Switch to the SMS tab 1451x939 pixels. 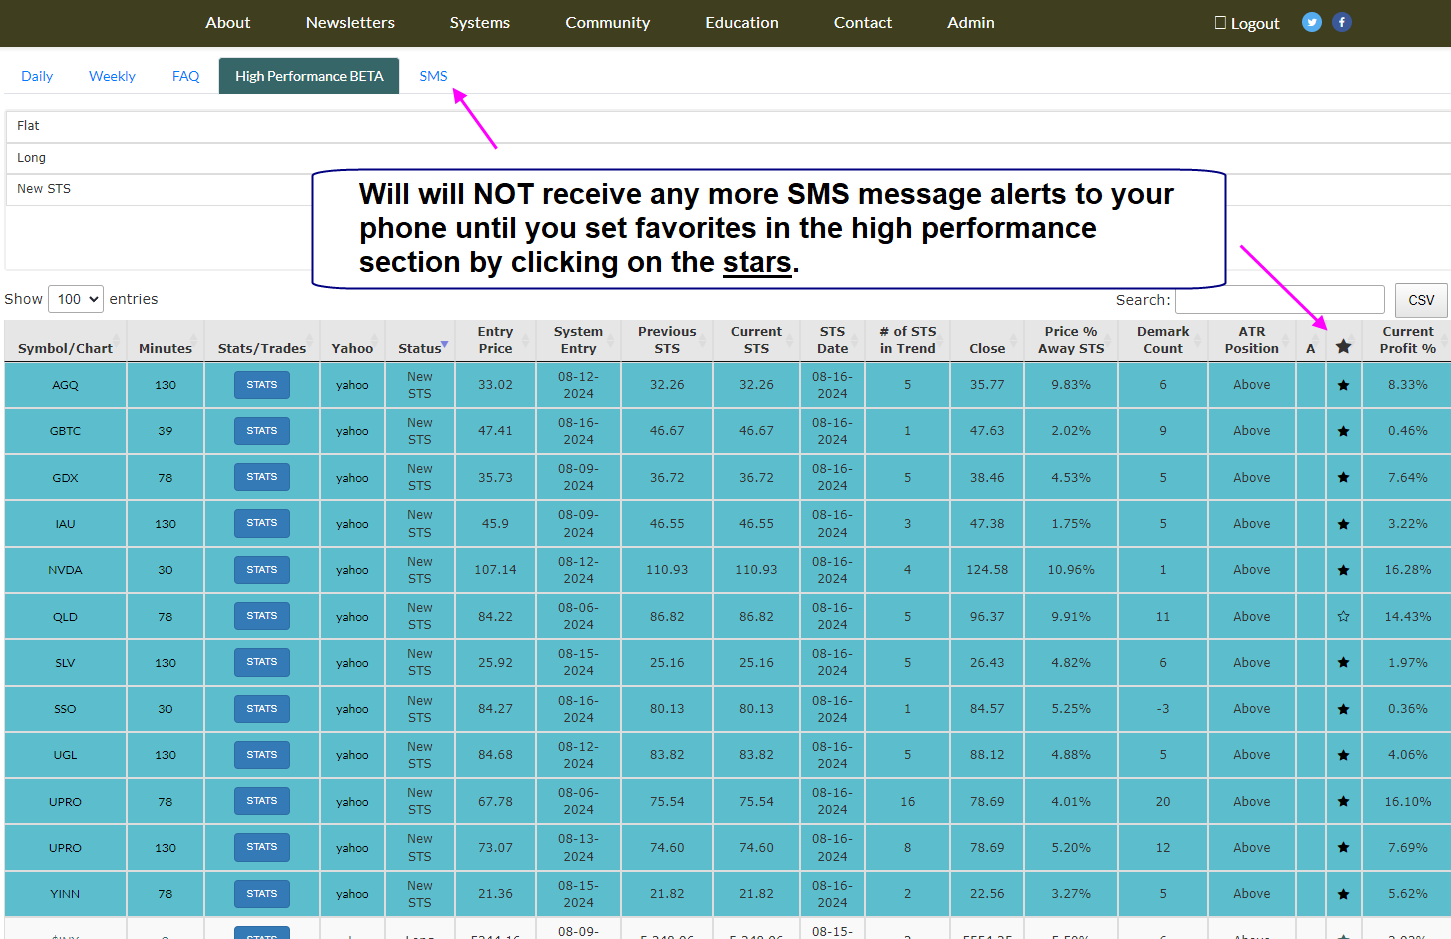433,76
